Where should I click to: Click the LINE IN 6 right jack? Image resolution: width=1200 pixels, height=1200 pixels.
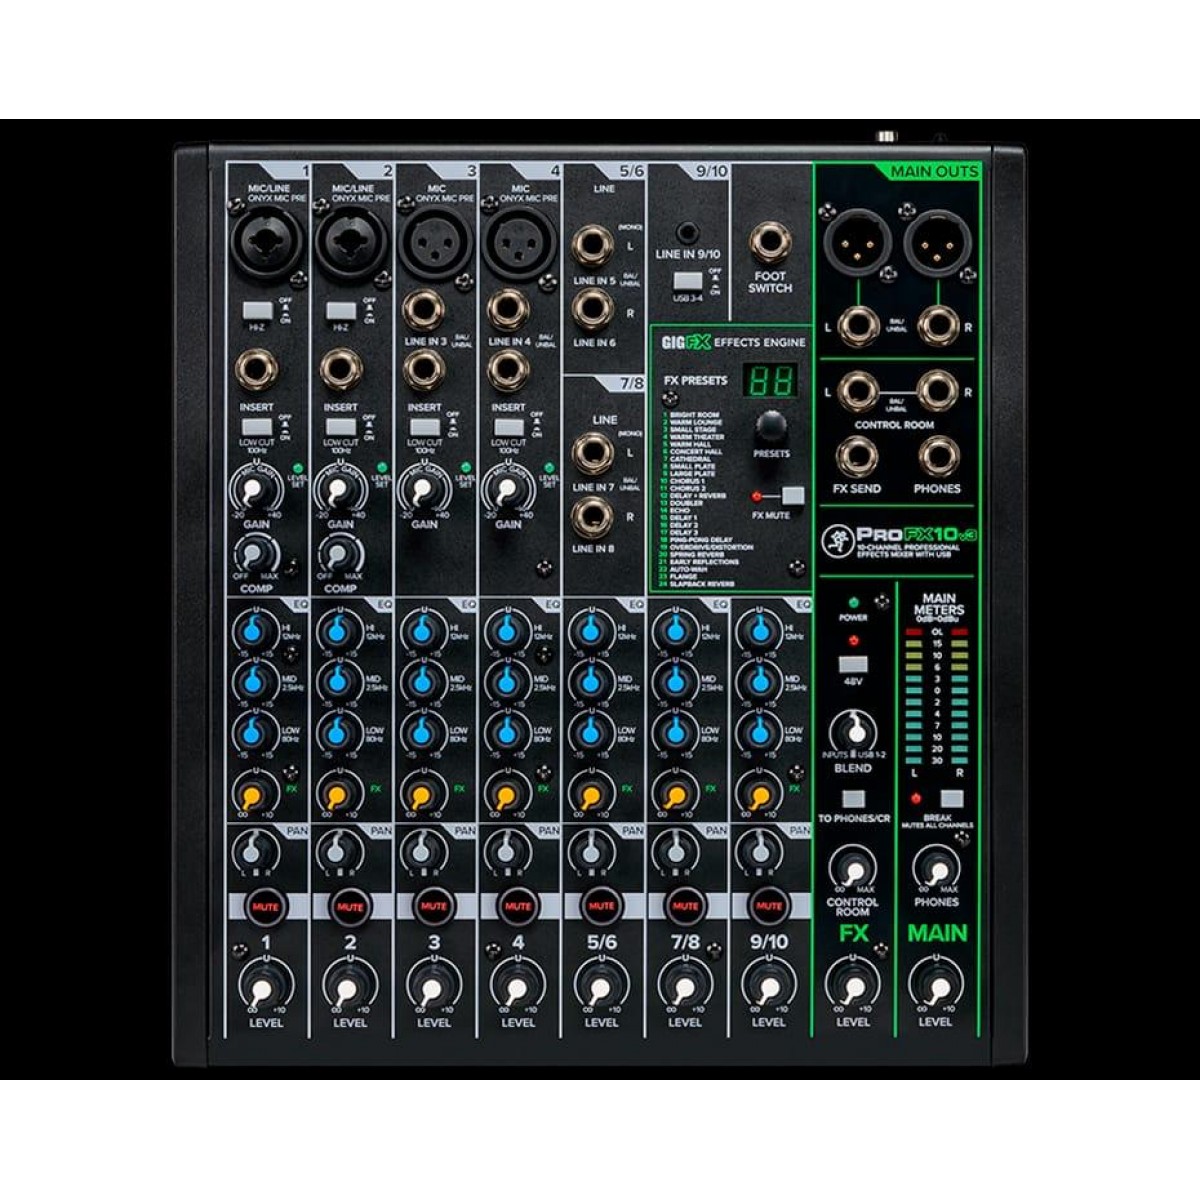click(593, 309)
